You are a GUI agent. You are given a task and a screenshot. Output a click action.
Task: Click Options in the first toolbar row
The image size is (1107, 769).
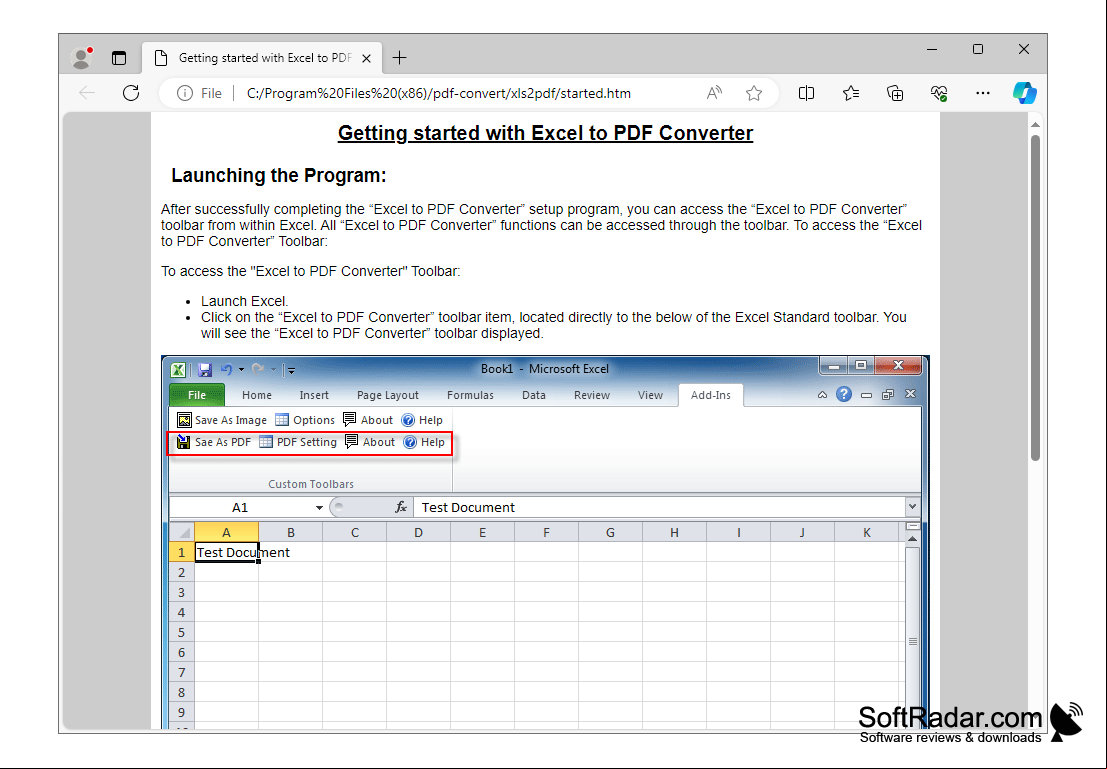point(304,420)
